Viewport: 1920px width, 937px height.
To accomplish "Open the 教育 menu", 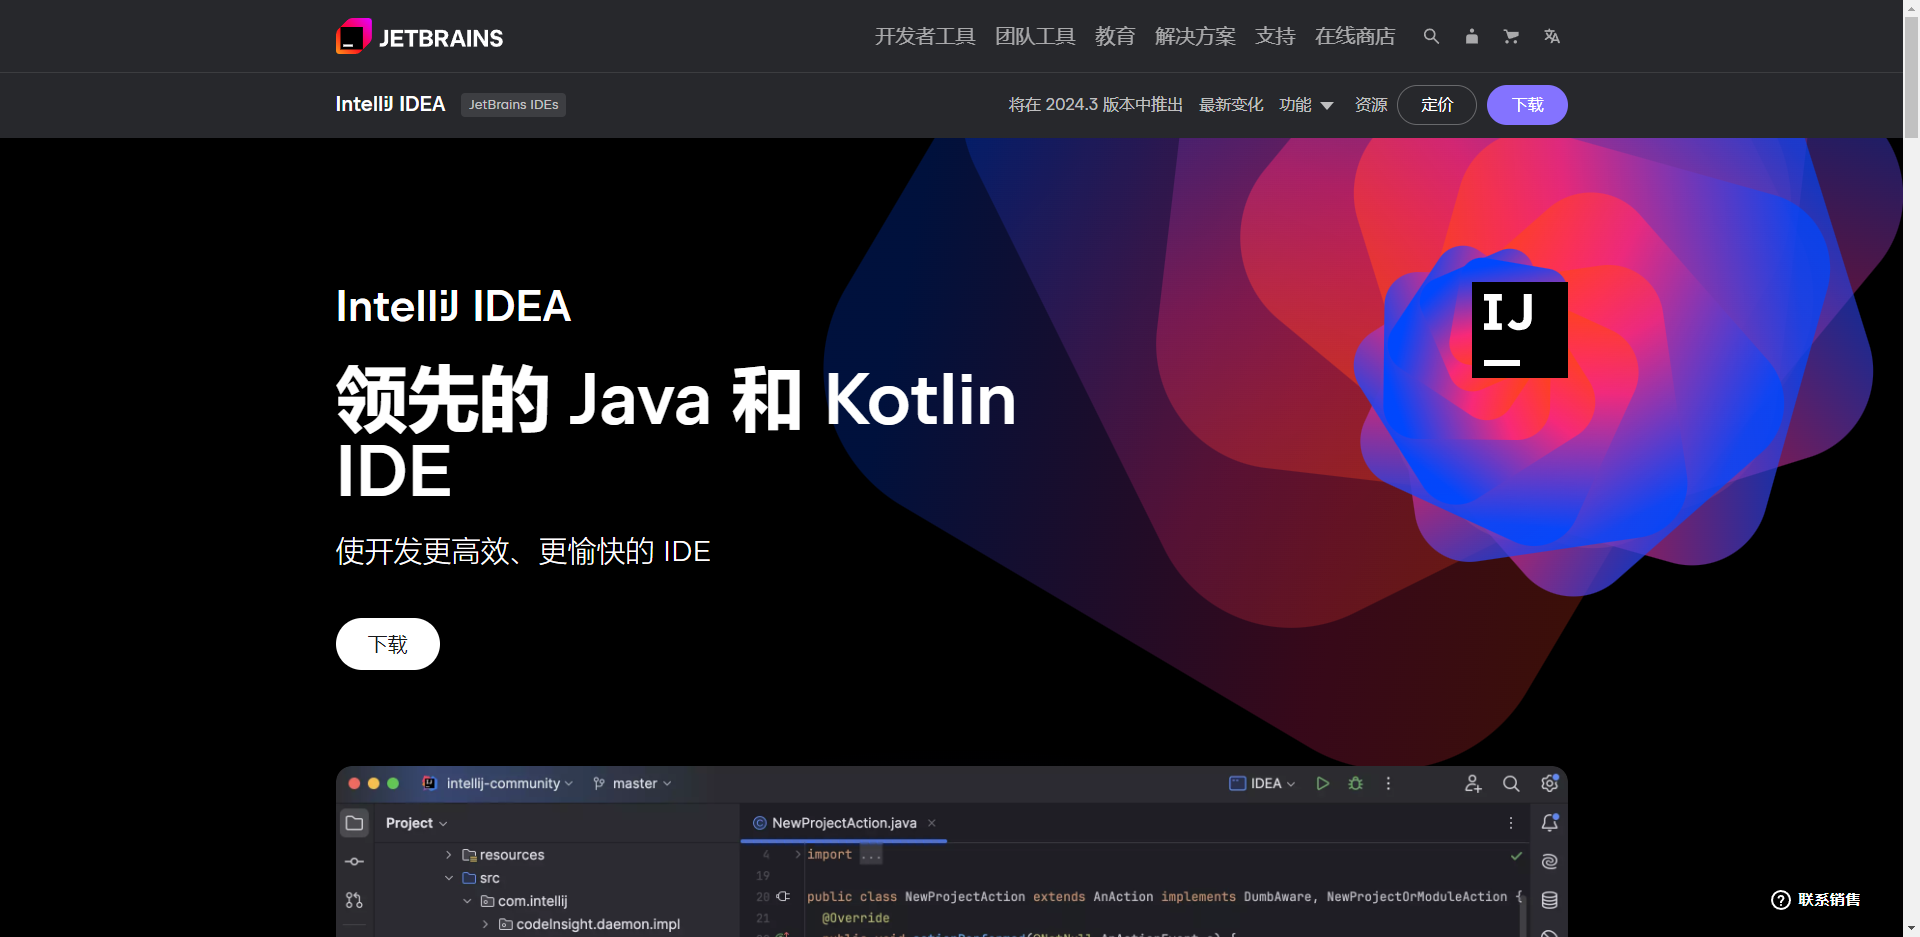I will [1115, 36].
